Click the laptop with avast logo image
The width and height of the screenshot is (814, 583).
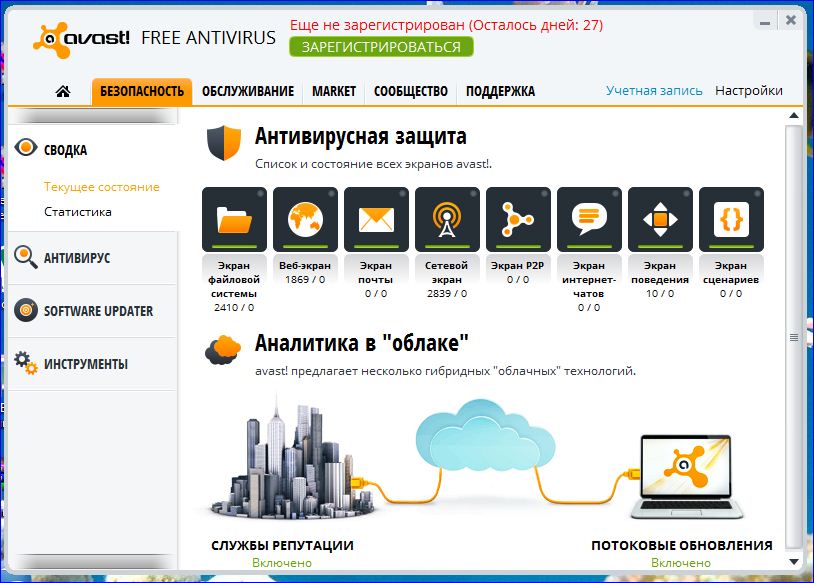686,477
